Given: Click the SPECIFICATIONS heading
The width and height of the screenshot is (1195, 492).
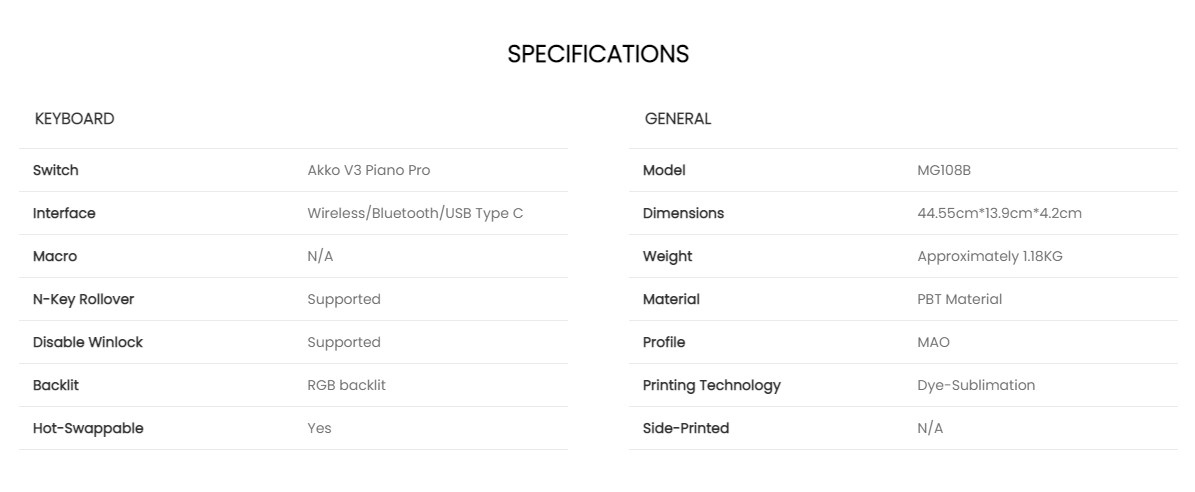Looking at the screenshot, I should point(597,54).
